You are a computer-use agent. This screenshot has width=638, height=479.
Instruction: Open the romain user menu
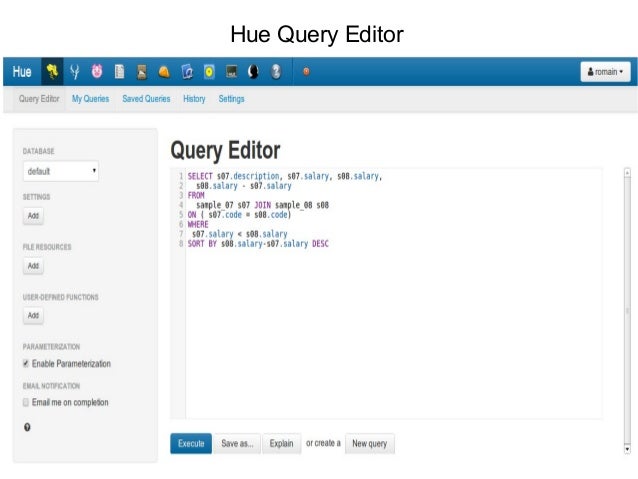point(605,72)
